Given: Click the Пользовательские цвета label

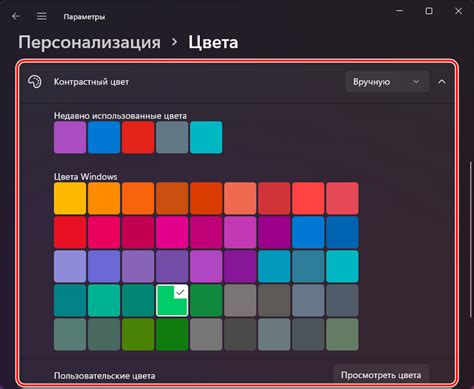Looking at the screenshot, I should 104,376.
